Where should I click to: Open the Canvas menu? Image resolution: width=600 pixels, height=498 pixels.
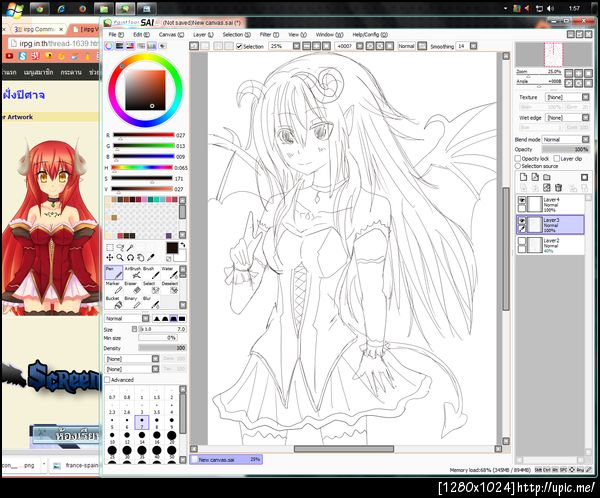171,34
